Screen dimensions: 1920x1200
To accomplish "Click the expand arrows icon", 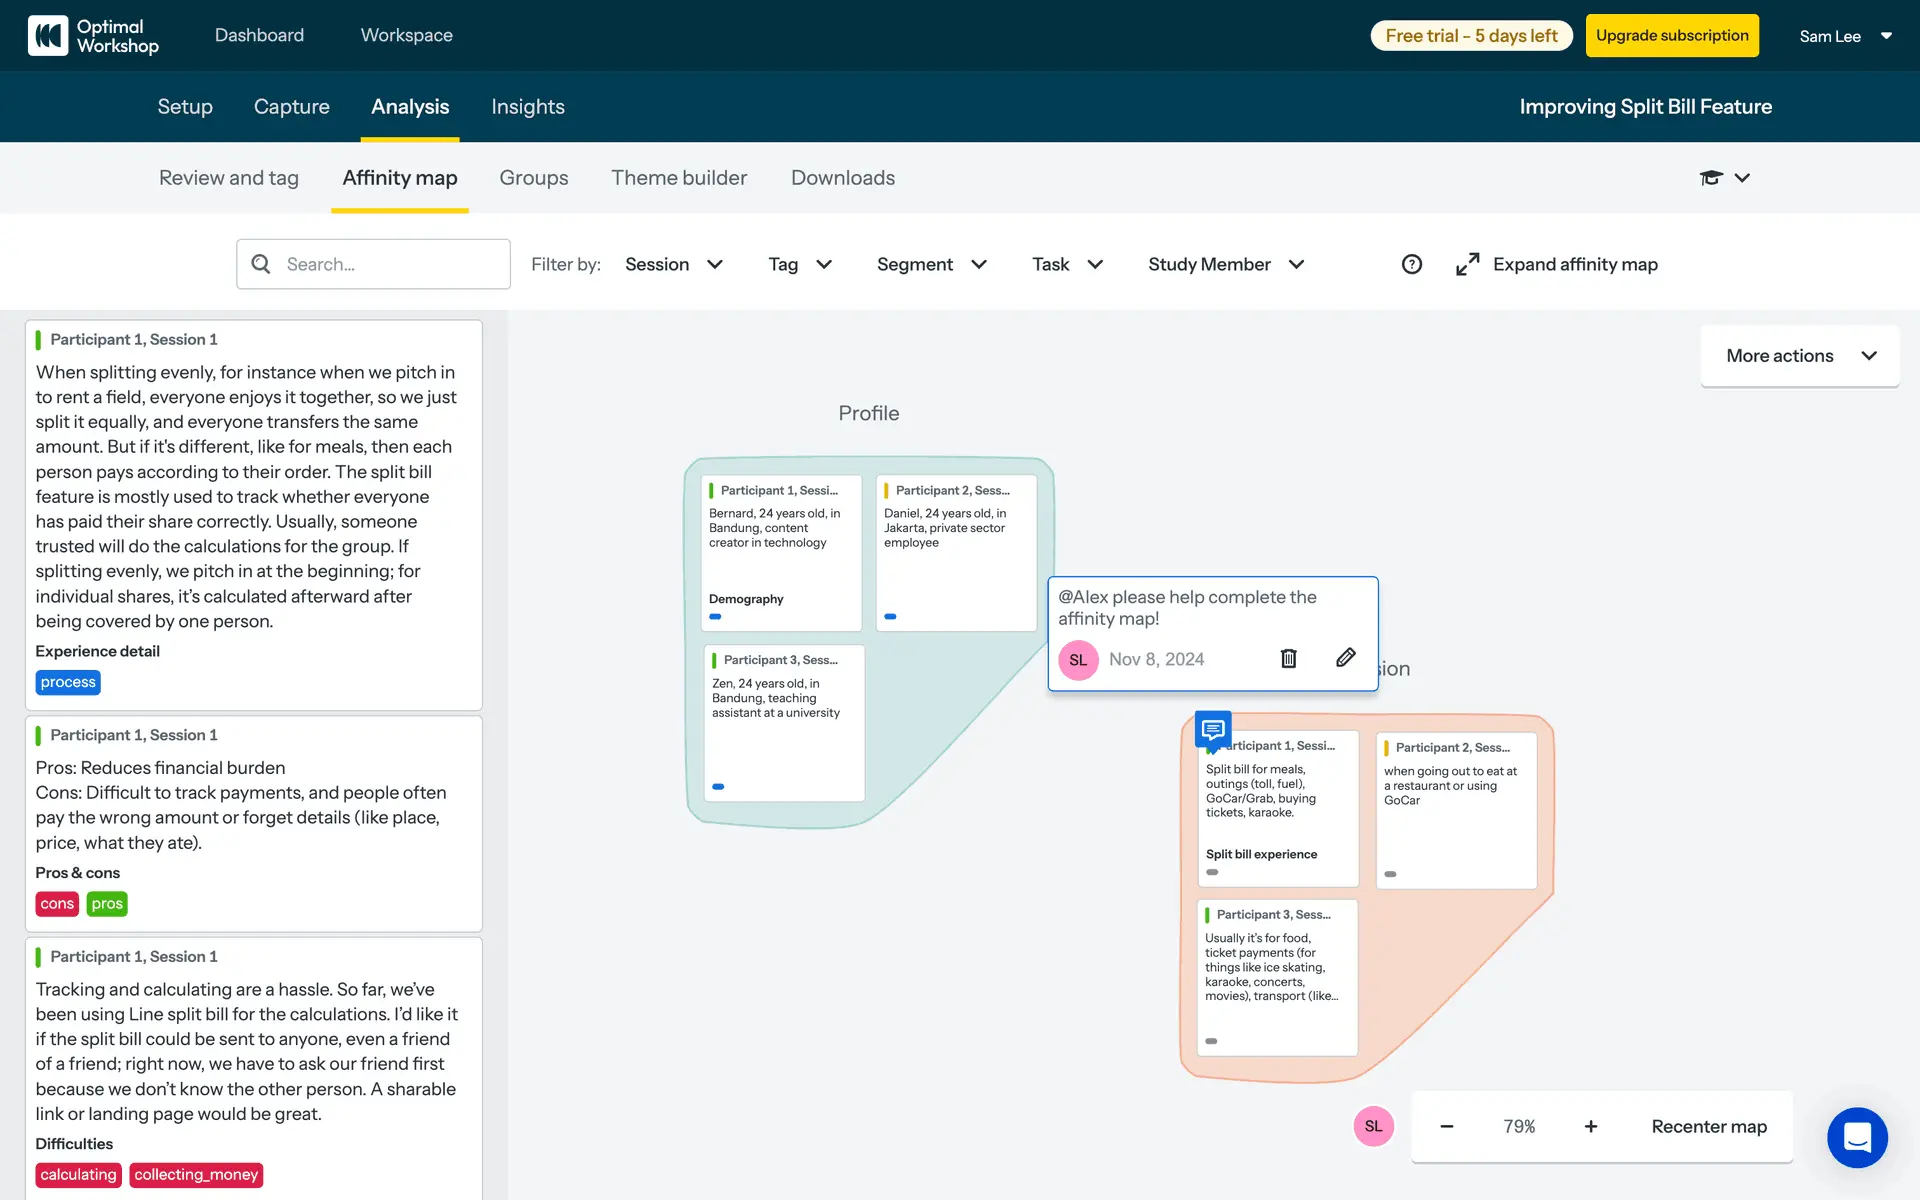I will (1467, 264).
